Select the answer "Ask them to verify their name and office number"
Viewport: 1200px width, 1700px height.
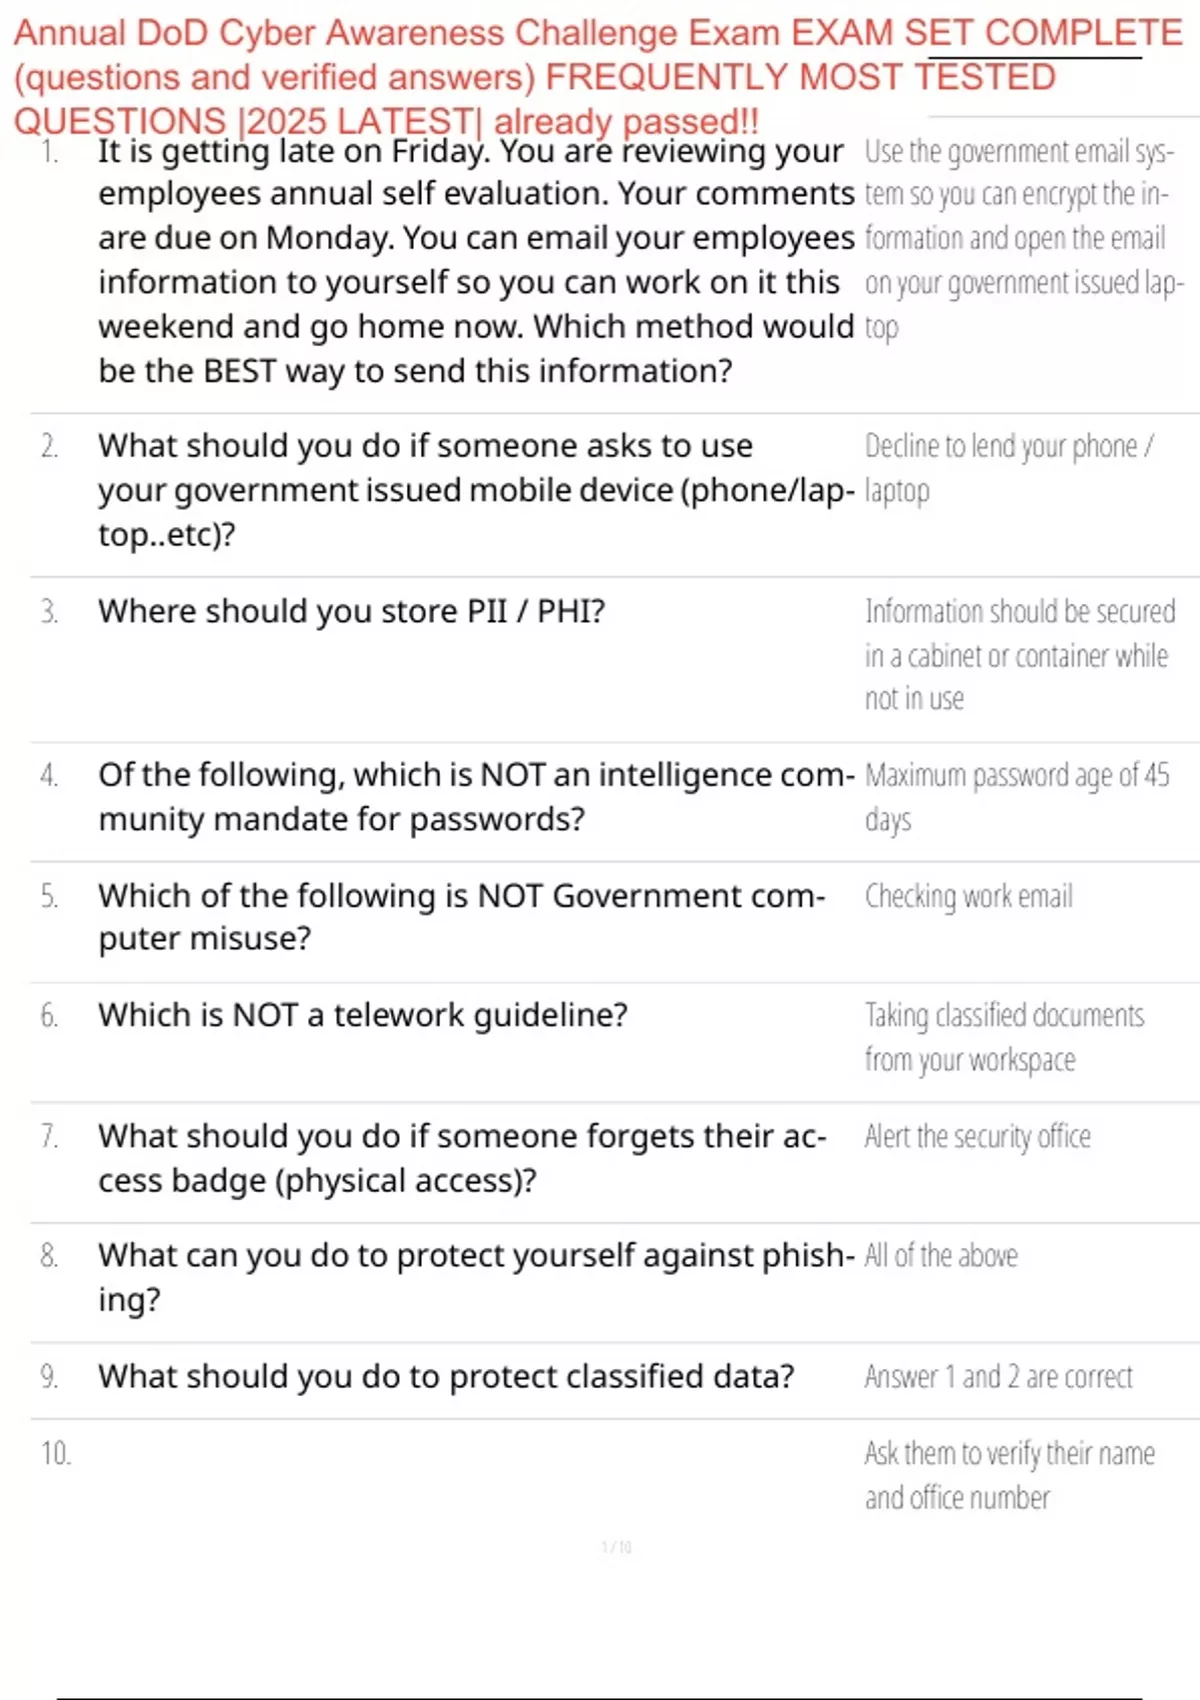[1008, 1475]
